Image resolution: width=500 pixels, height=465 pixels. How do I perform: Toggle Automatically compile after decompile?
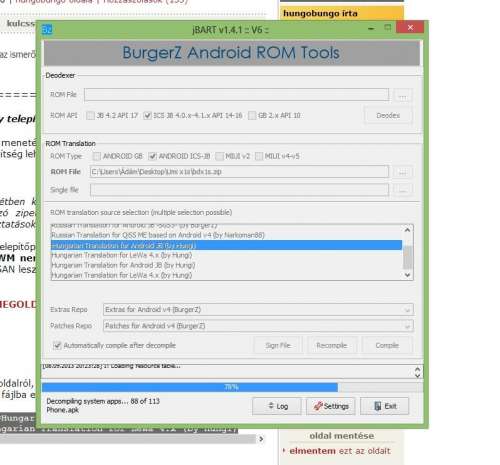57,345
